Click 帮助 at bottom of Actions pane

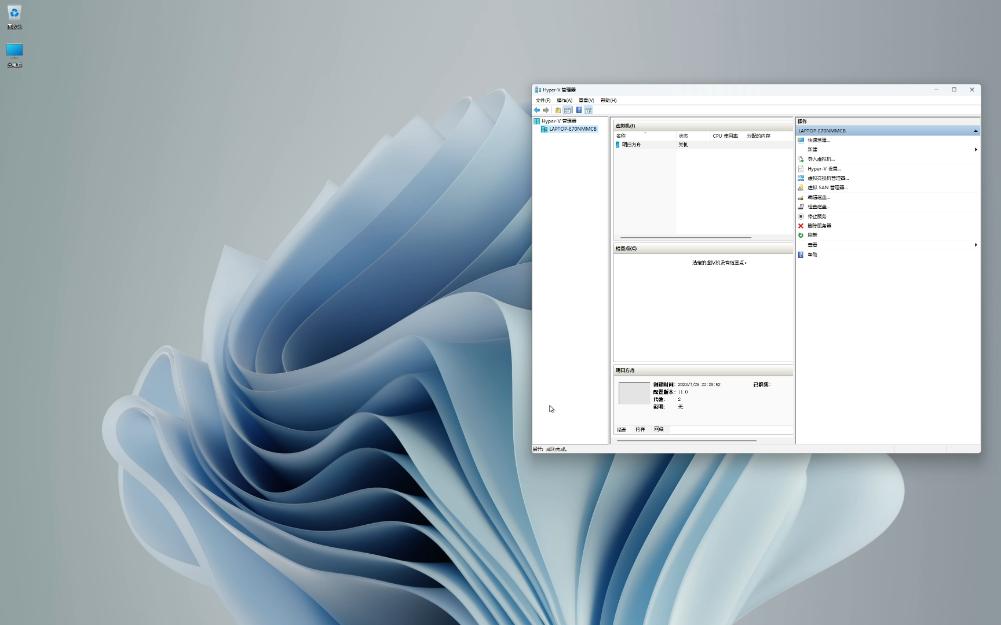point(810,254)
